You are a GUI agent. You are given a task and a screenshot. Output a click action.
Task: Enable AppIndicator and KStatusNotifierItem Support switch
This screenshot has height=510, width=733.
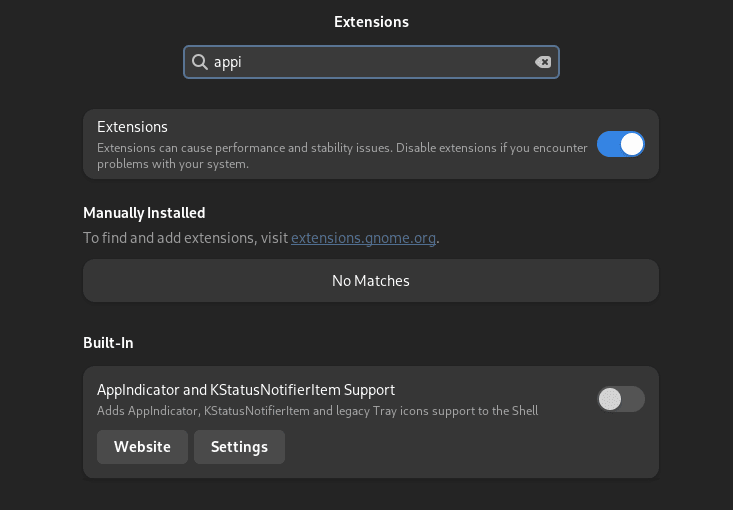[620, 400]
